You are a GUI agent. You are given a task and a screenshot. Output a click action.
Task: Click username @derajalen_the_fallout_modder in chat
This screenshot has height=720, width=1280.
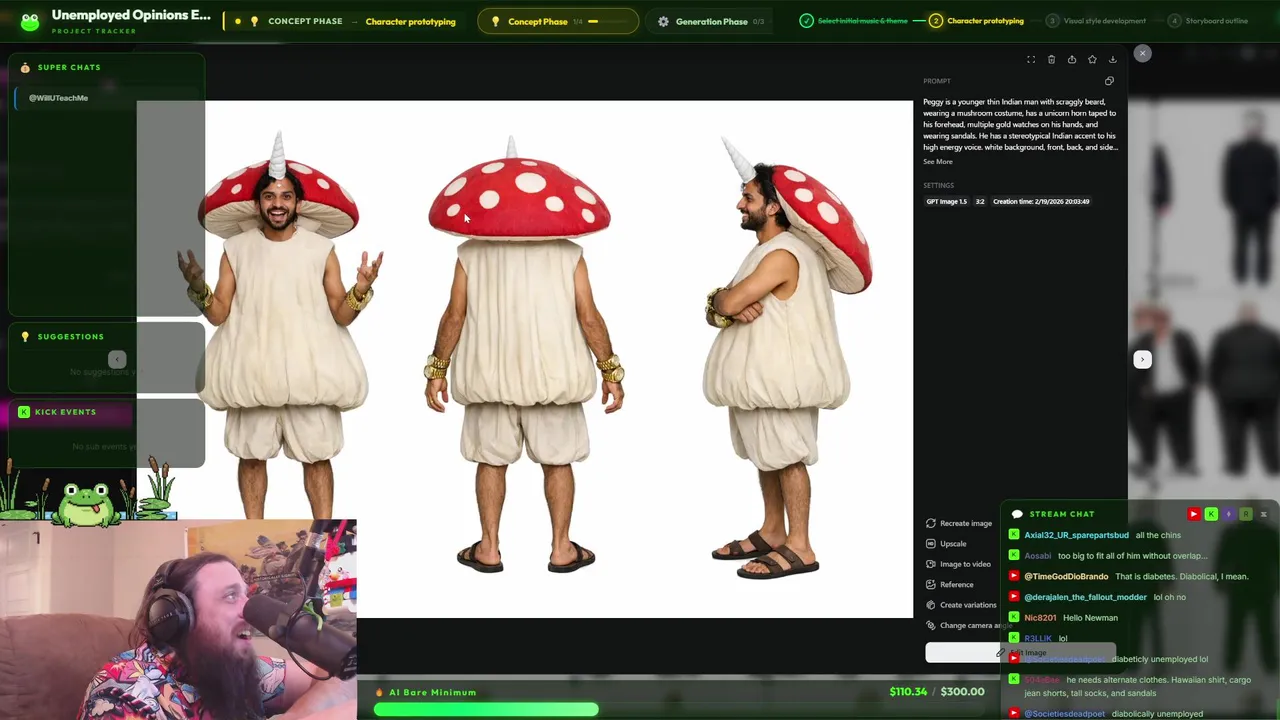pos(1085,597)
